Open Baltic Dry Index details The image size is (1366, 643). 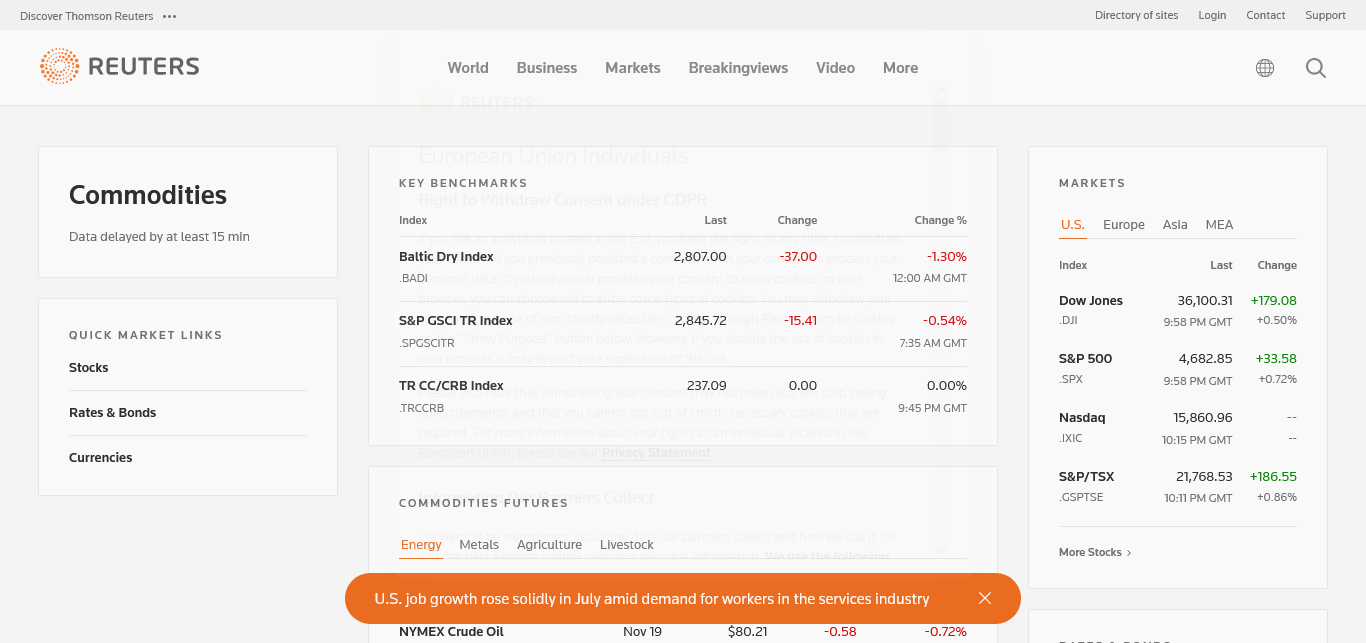(446, 257)
